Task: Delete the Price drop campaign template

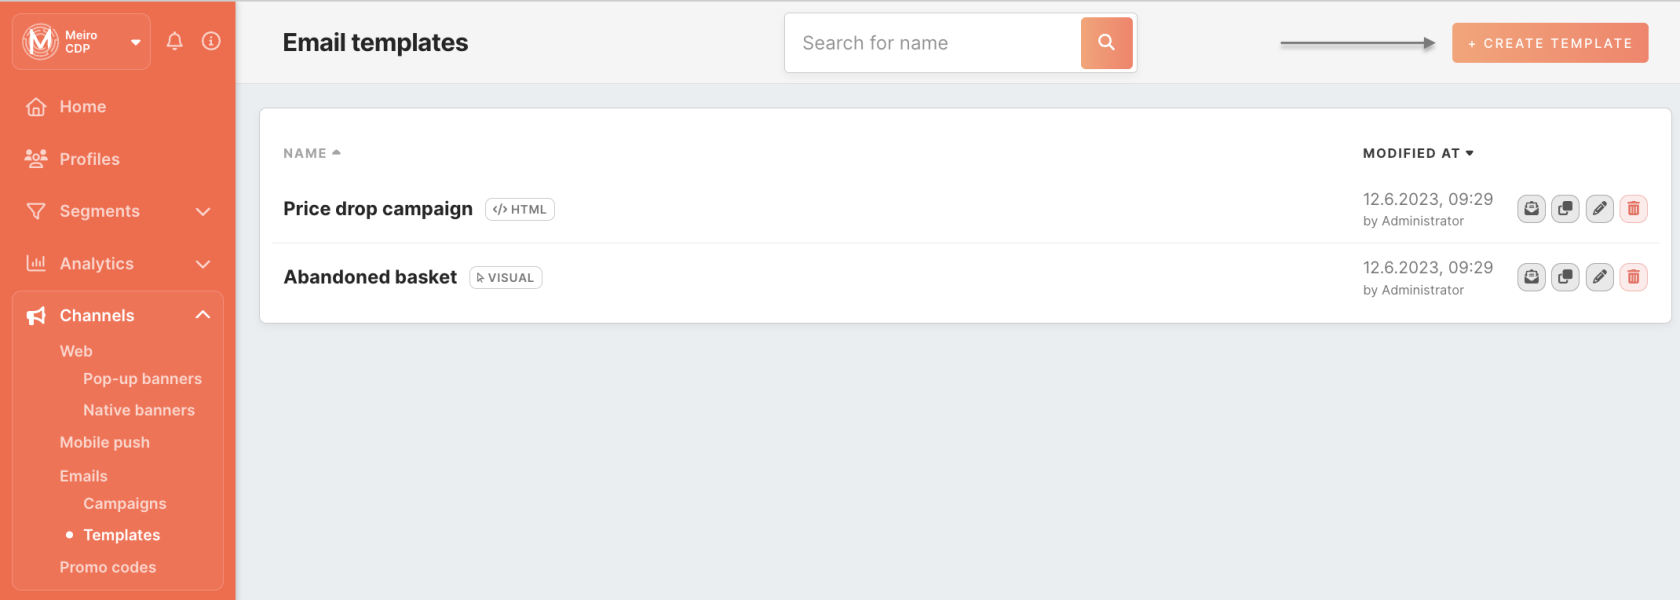Action: pos(1633,209)
